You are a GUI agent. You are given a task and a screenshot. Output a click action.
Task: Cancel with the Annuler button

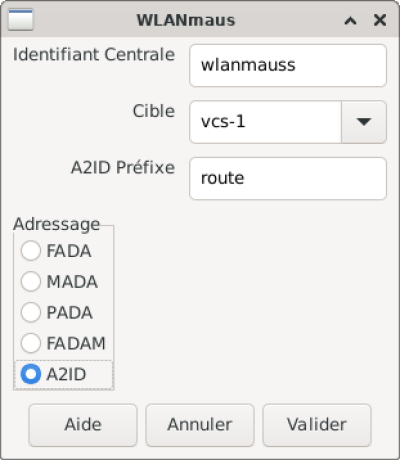[x=200, y=425]
